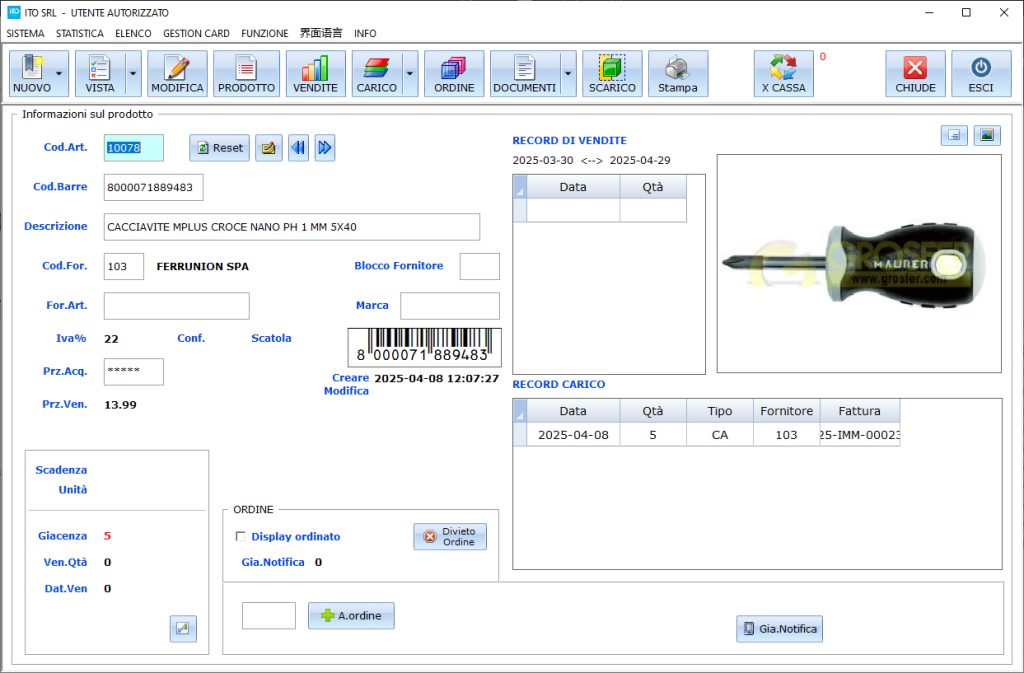
Task: Click the Cod.Barre input field
Action: [x=153, y=187]
